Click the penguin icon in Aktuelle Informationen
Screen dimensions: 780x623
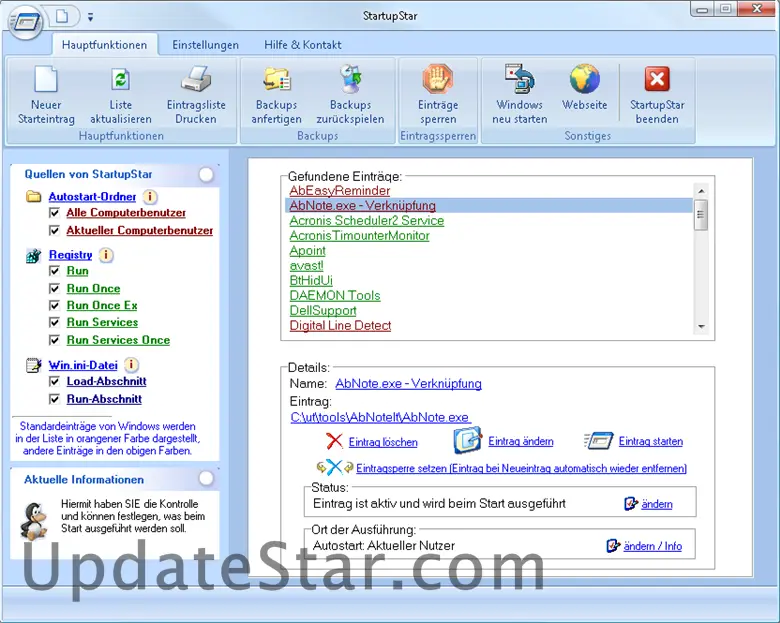click(33, 520)
